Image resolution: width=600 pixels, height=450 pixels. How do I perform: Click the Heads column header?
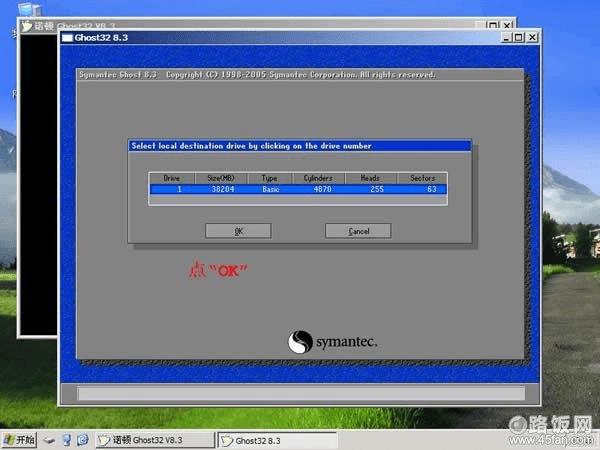click(x=370, y=178)
